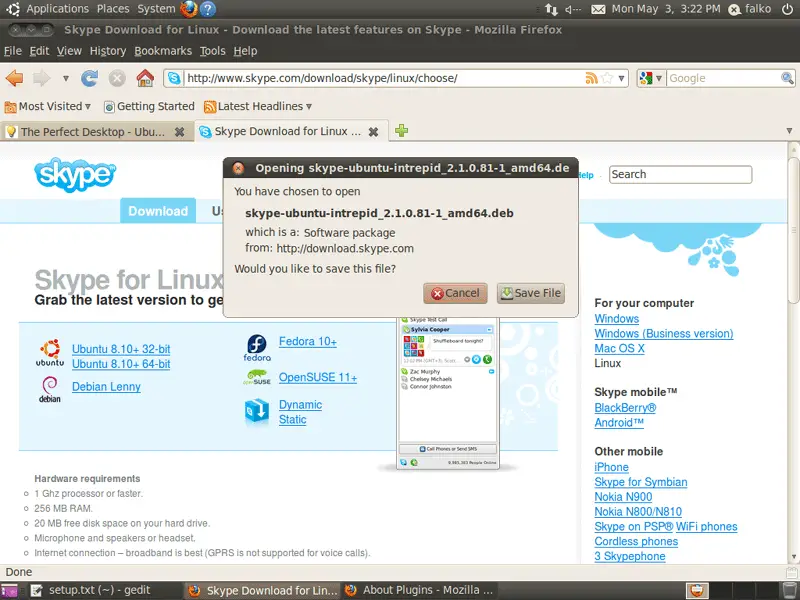Click the Dynamic download link
Viewport: 800px width, 600px height.
point(300,405)
